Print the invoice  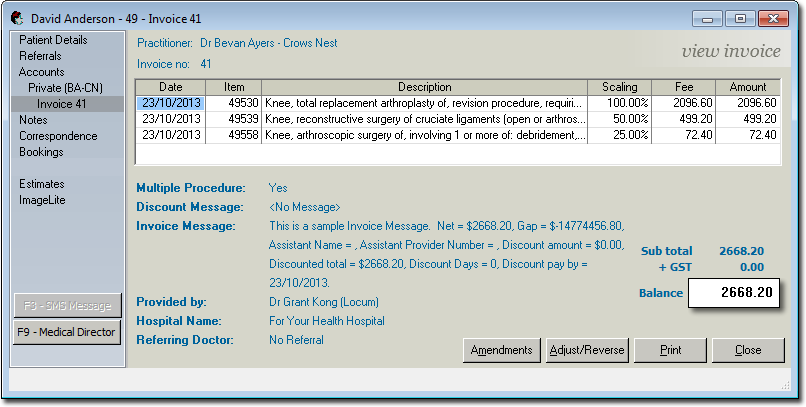pyautogui.click(x=671, y=350)
